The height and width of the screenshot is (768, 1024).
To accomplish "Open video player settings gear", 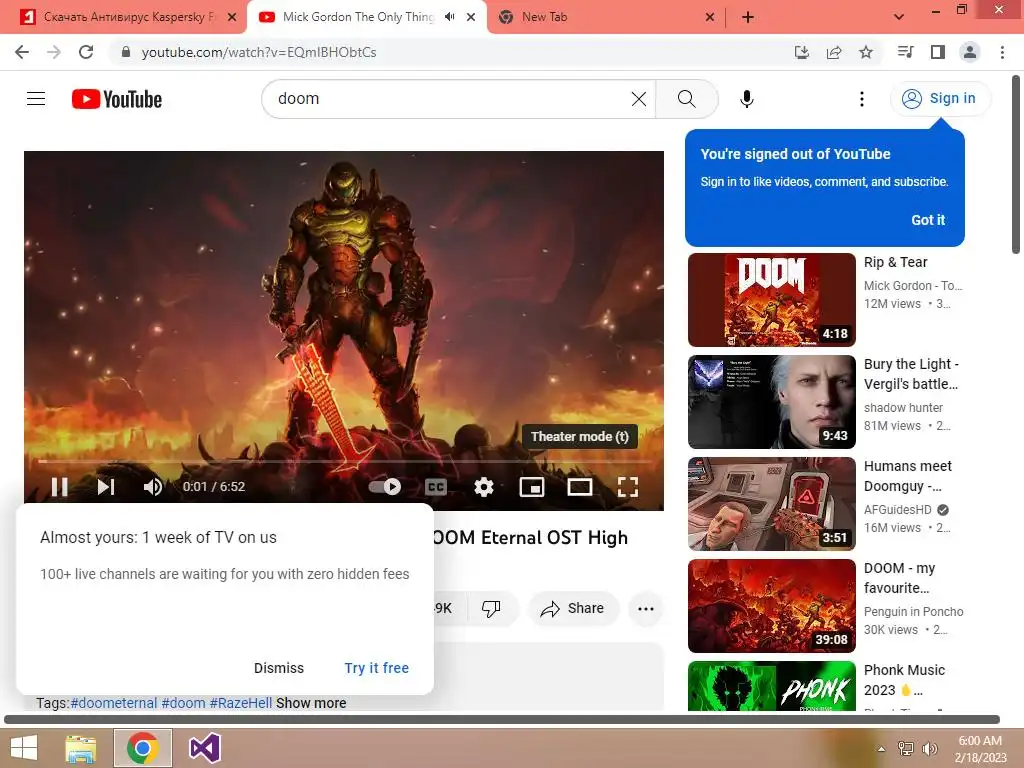I will coord(483,487).
